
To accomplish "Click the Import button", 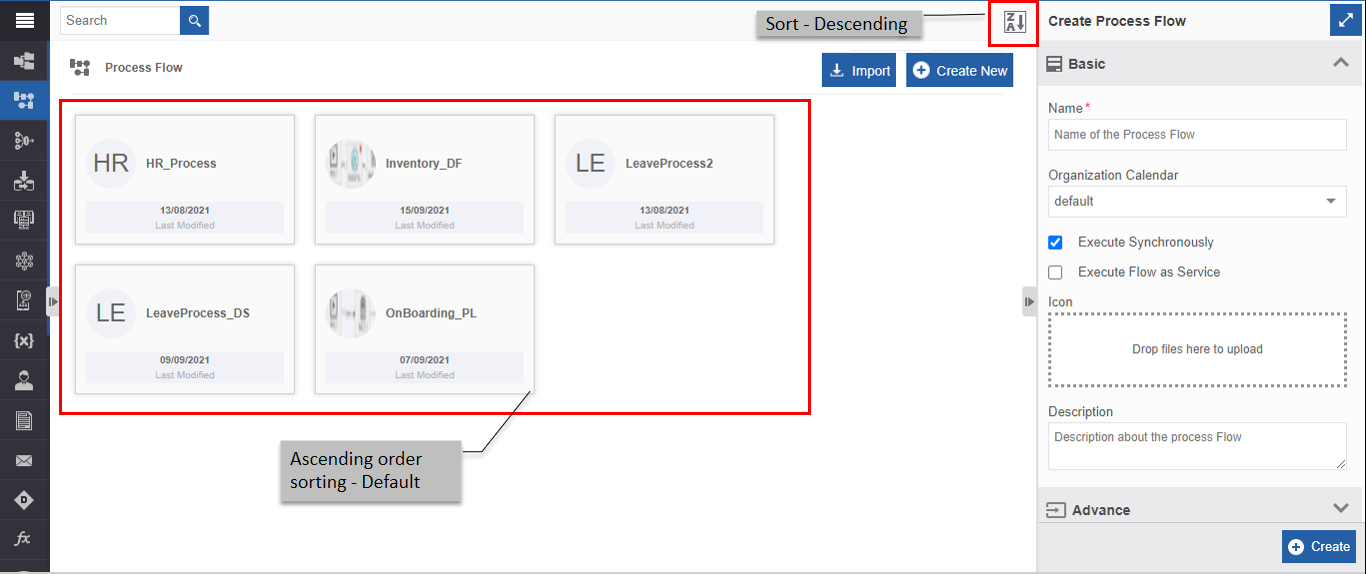I will pos(859,70).
